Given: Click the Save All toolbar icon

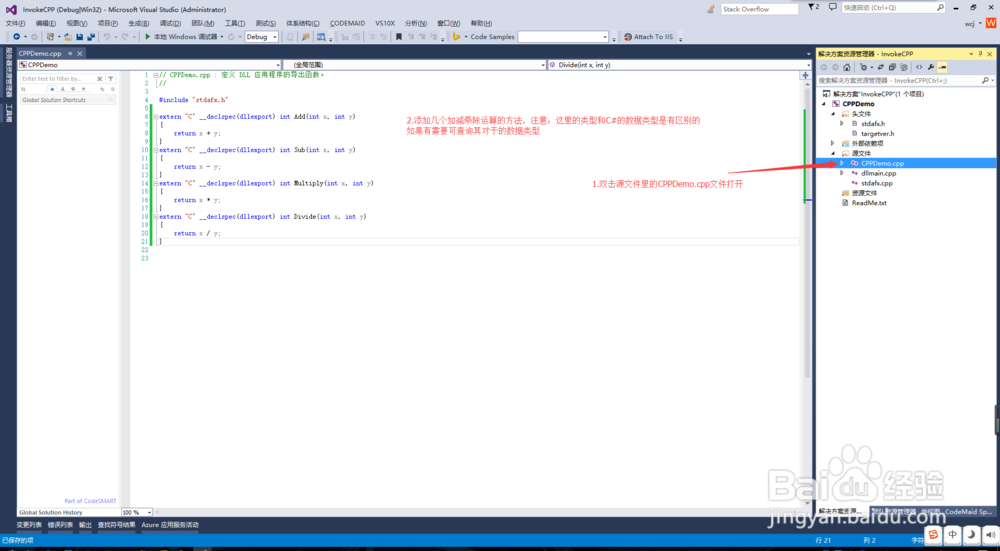Looking at the screenshot, I should click(x=91, y=37).
